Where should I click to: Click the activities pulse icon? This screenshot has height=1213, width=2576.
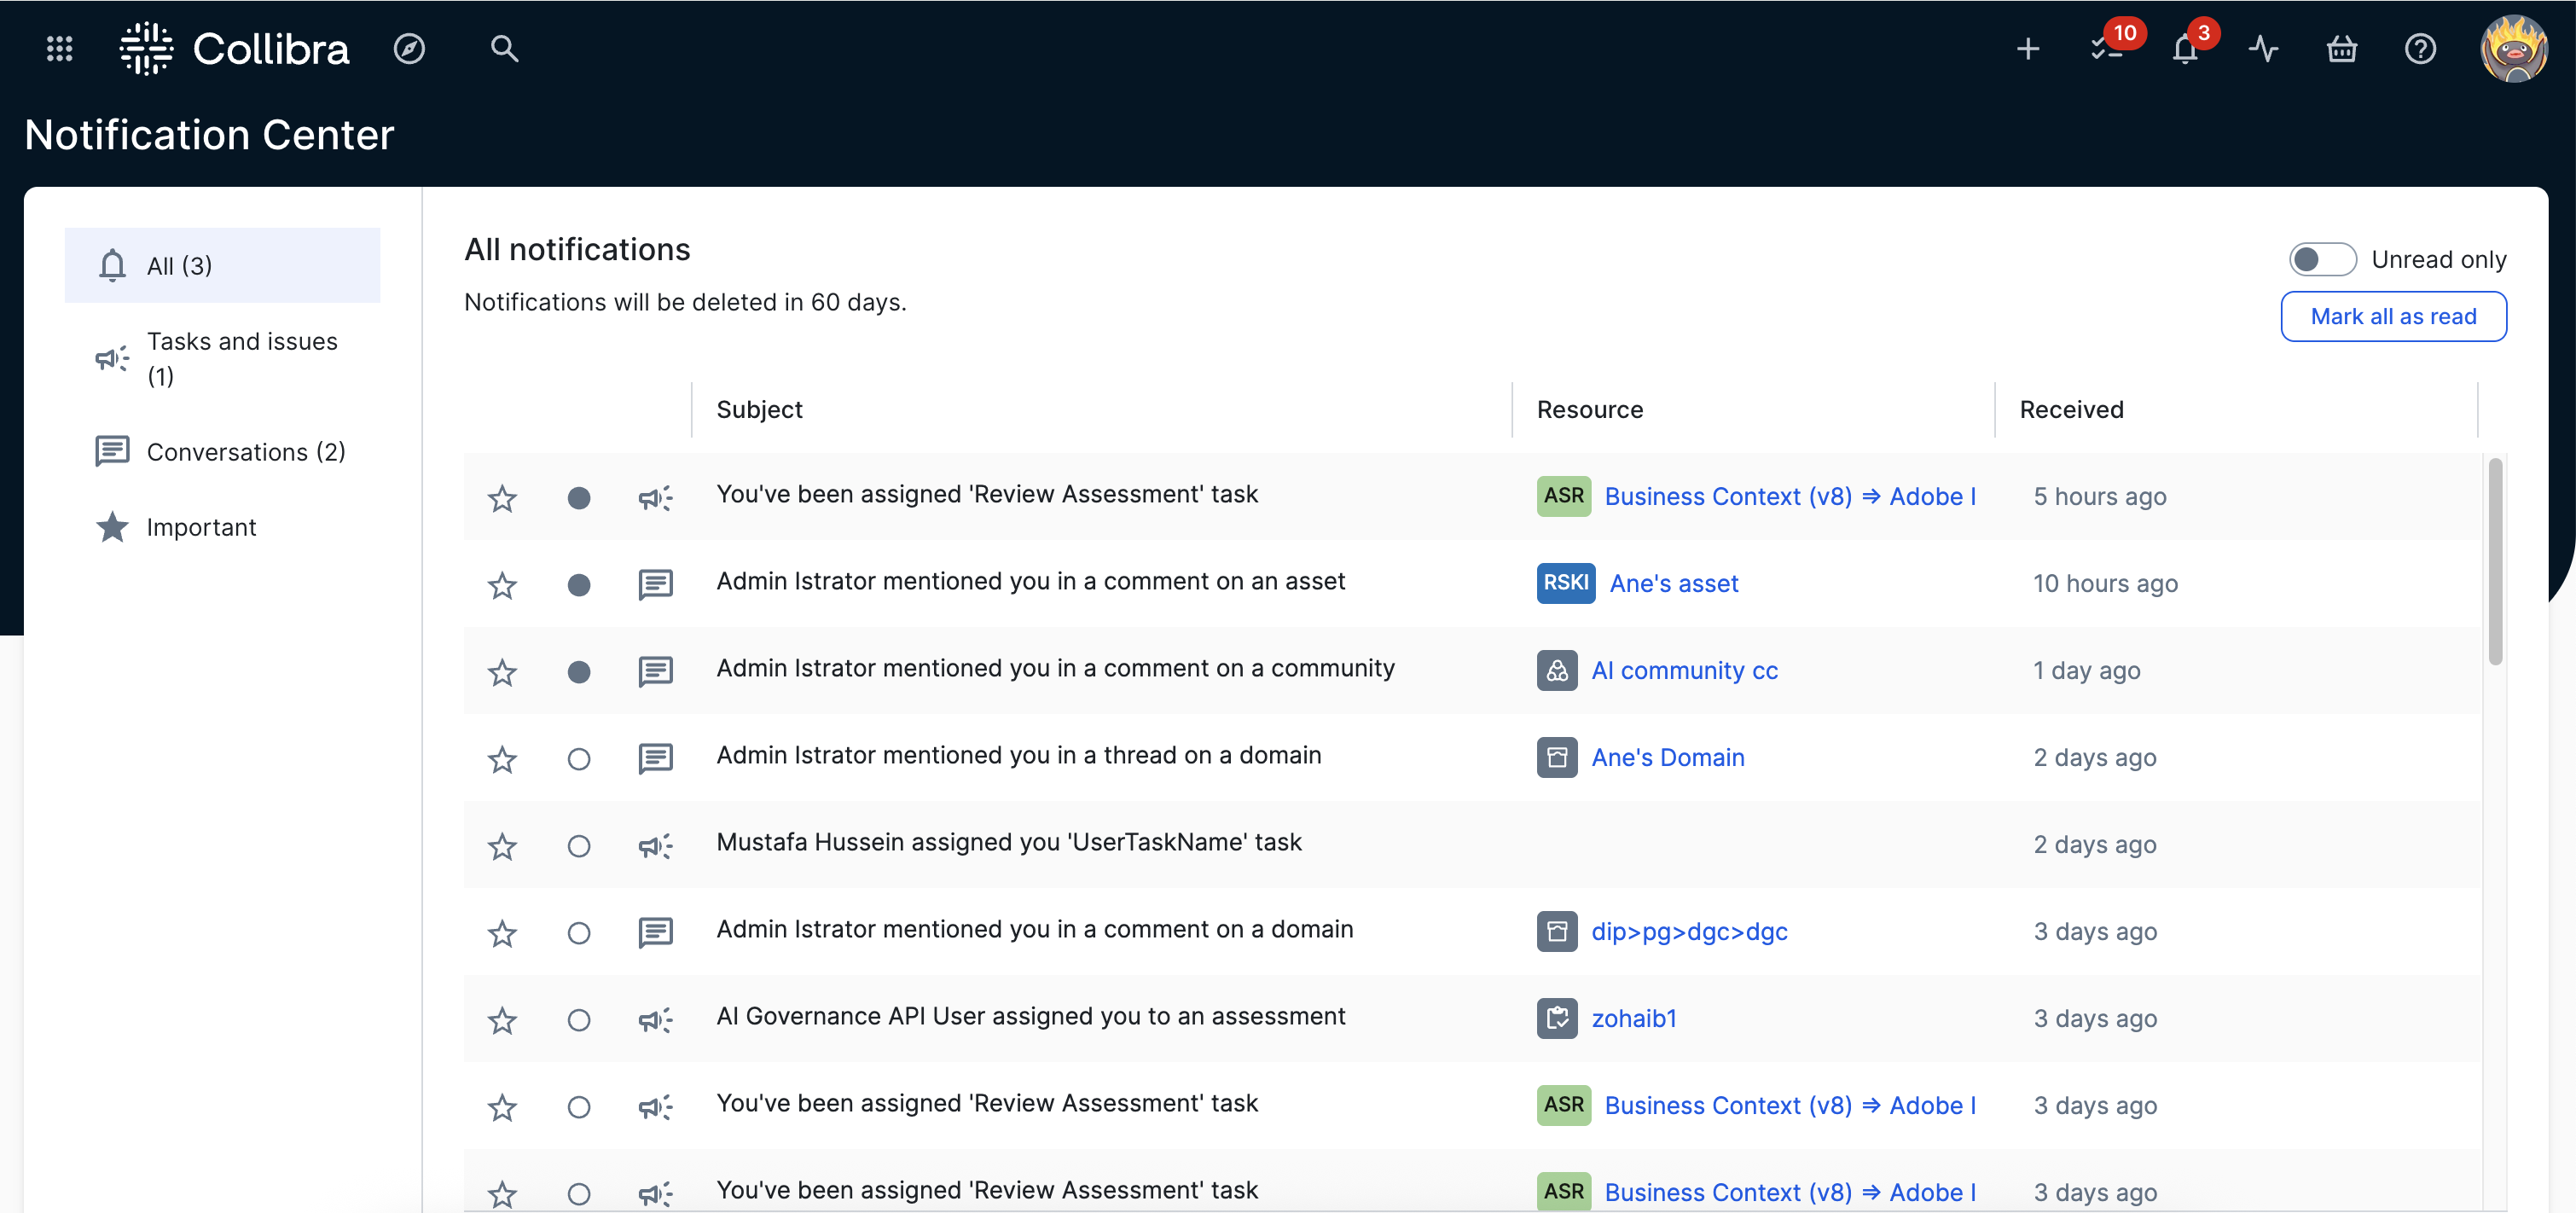click(2263, 48)
